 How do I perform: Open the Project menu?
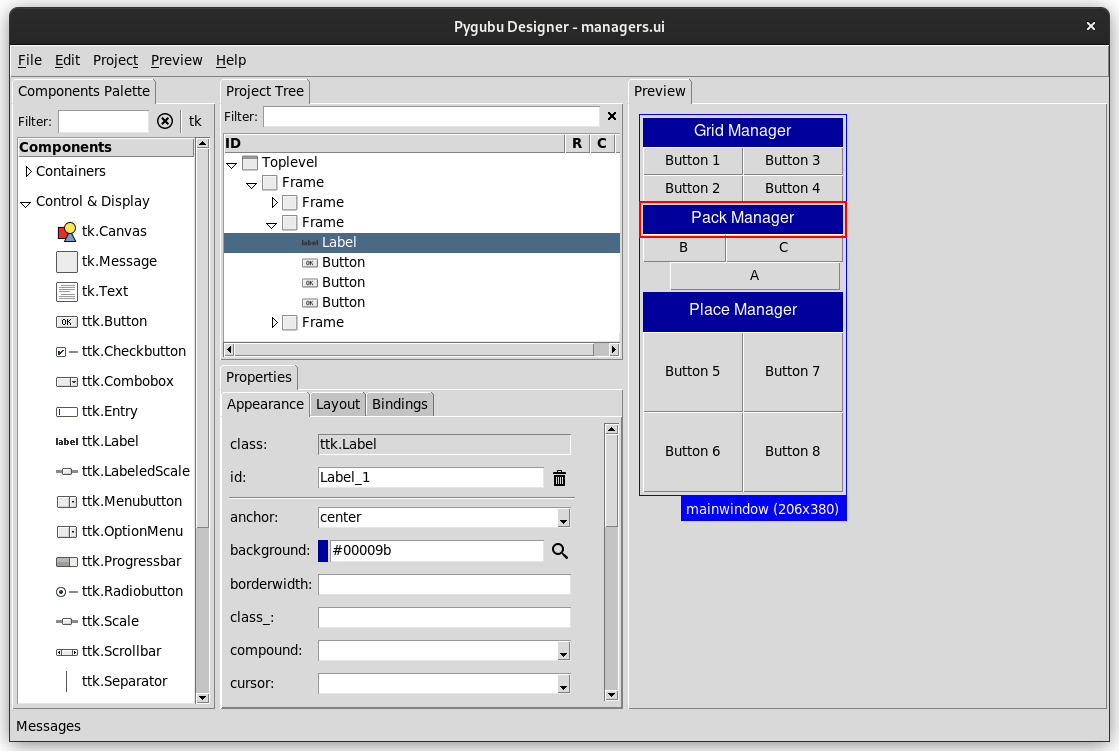coord(115,60)
